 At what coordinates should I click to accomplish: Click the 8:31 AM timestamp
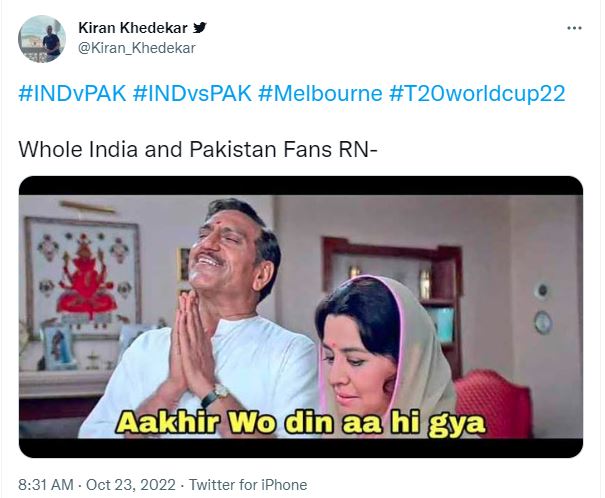pyautogui.click(x=46, y=484)
